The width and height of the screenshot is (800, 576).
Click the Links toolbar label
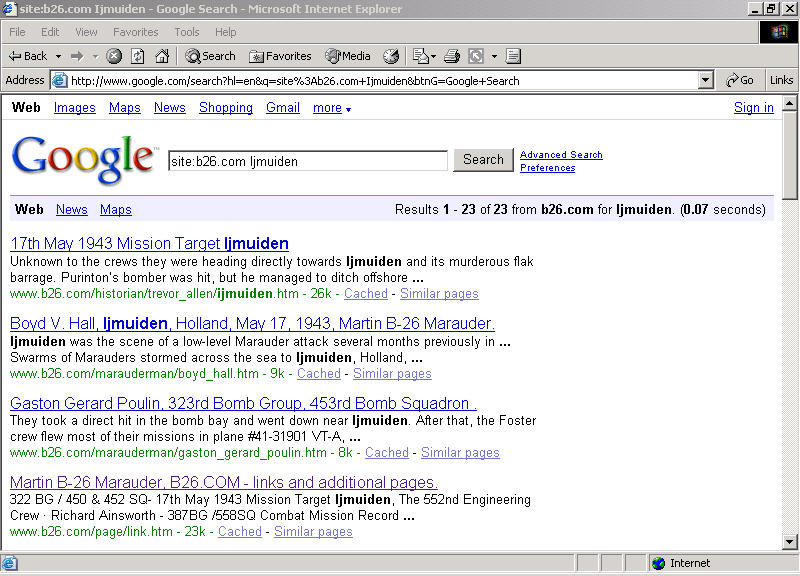[781, 80]
